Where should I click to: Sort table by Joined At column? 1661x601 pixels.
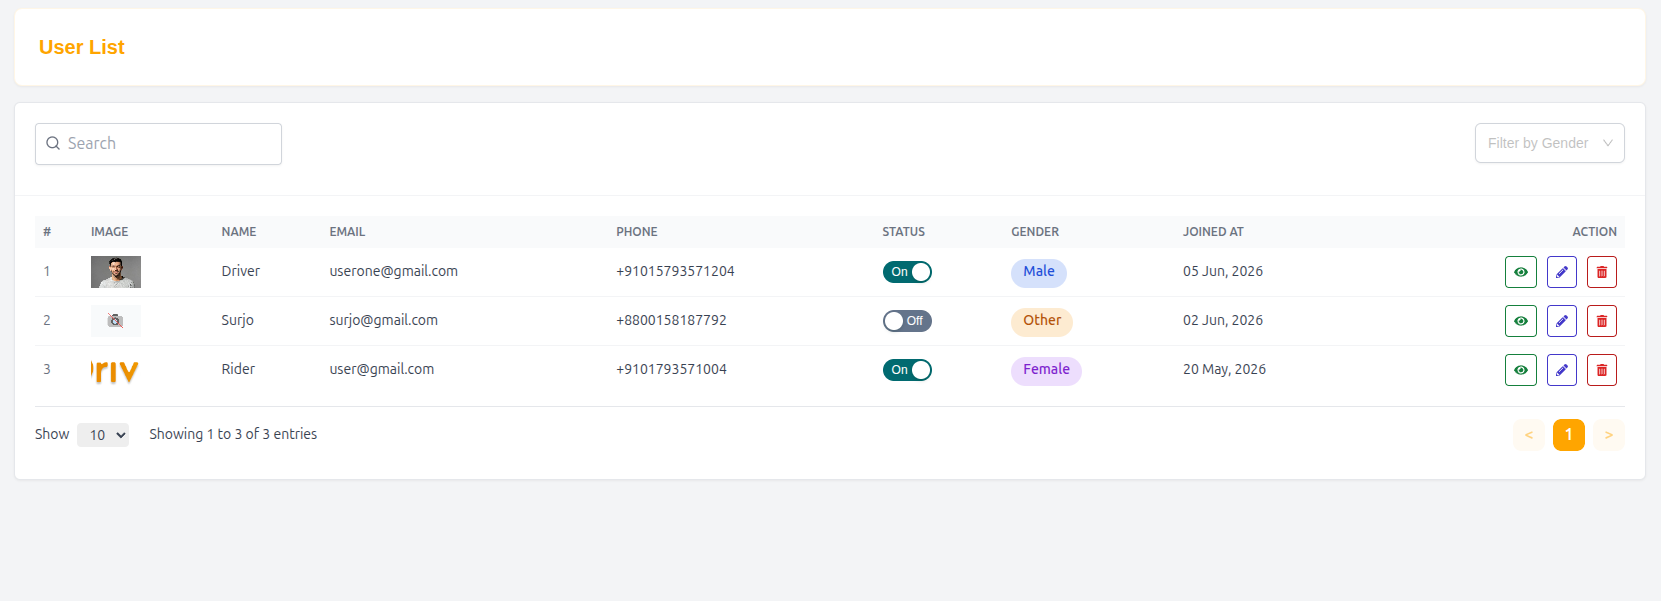point(1213,232)
